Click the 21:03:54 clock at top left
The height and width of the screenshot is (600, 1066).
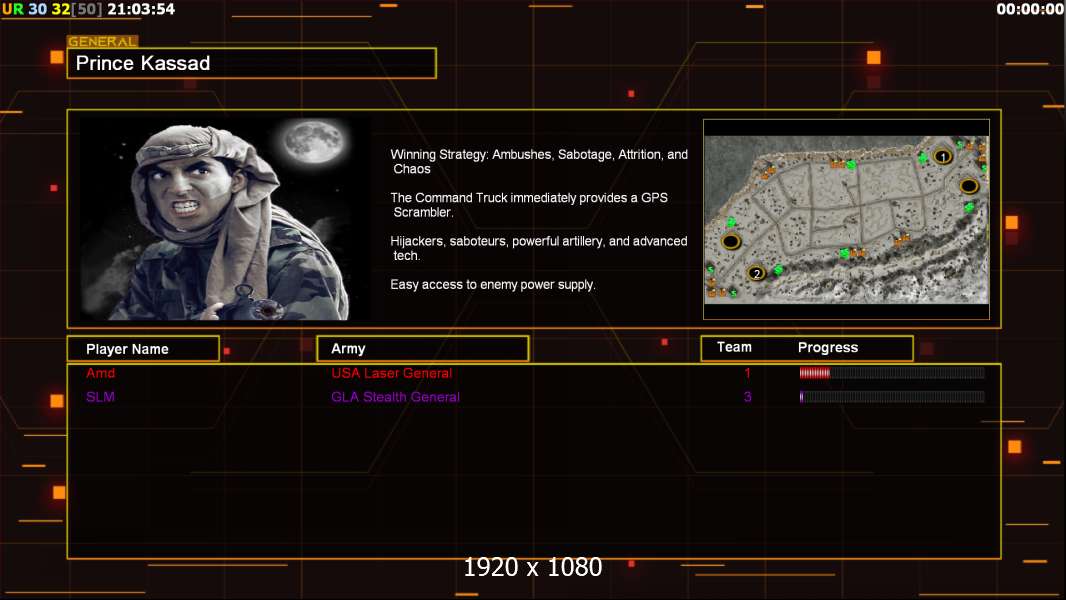click(141, 9)
